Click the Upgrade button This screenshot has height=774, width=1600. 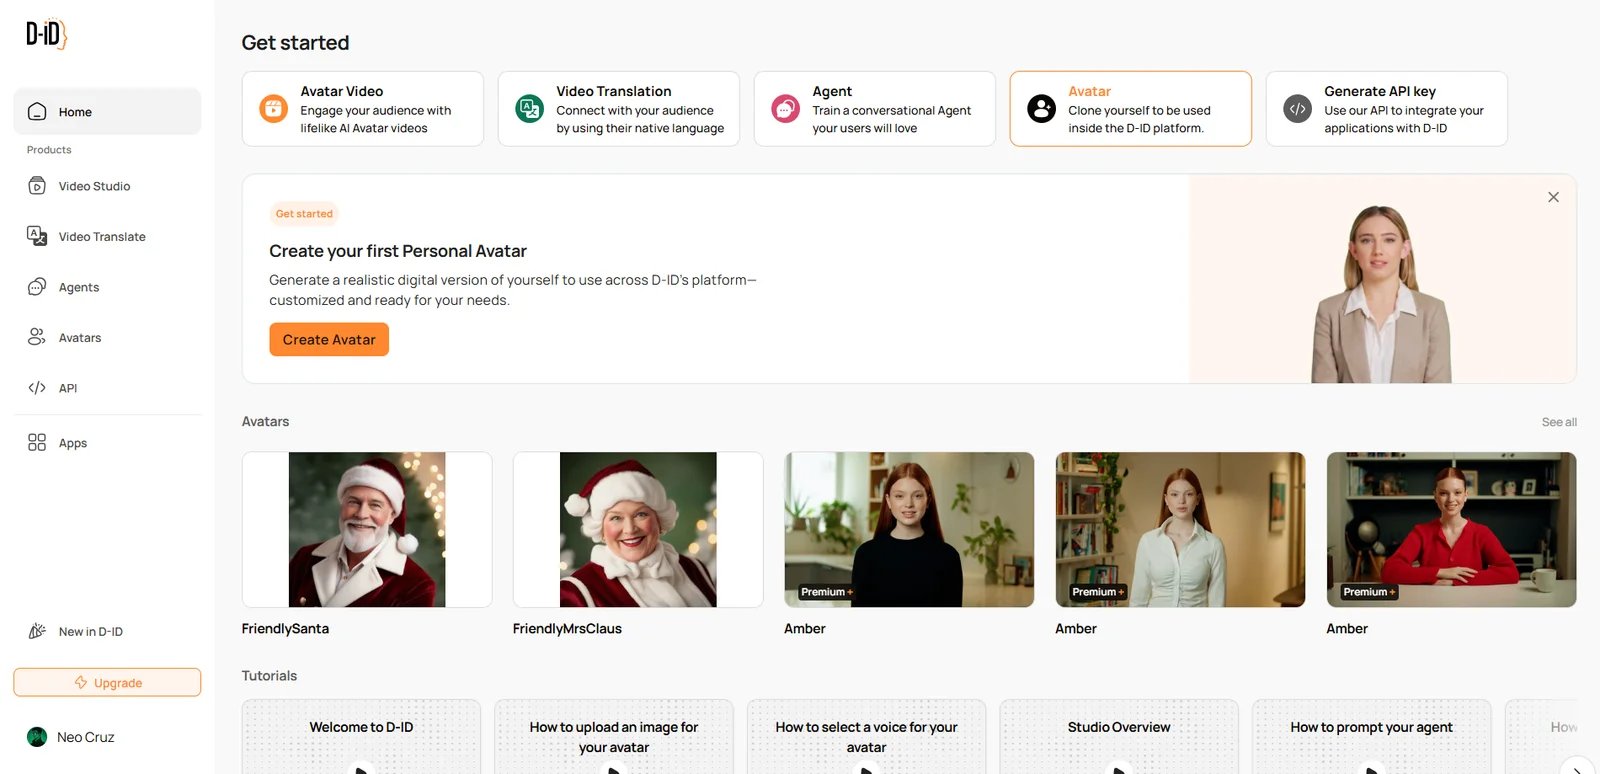pyautogui.click(x=107, y=682)
